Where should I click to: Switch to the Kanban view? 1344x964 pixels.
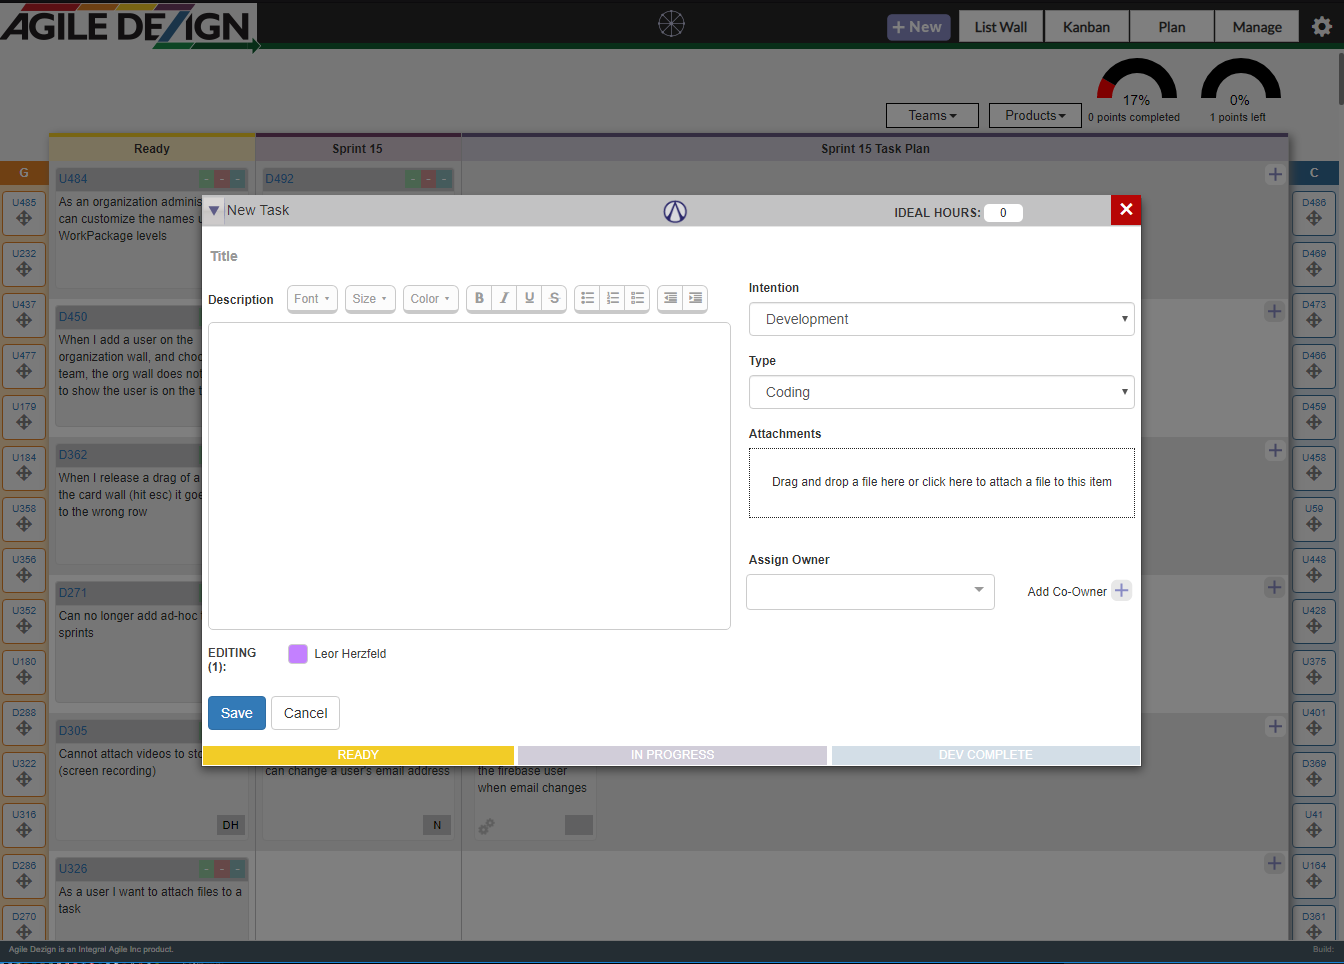coord(1086,27)
